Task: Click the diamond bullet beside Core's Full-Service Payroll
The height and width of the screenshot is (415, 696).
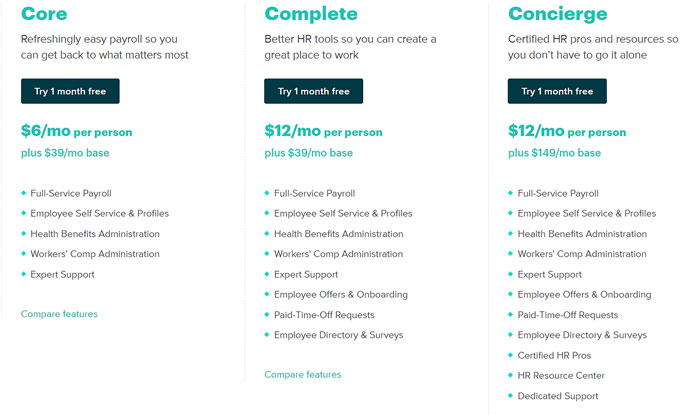Action: click(x=24, y=193)
